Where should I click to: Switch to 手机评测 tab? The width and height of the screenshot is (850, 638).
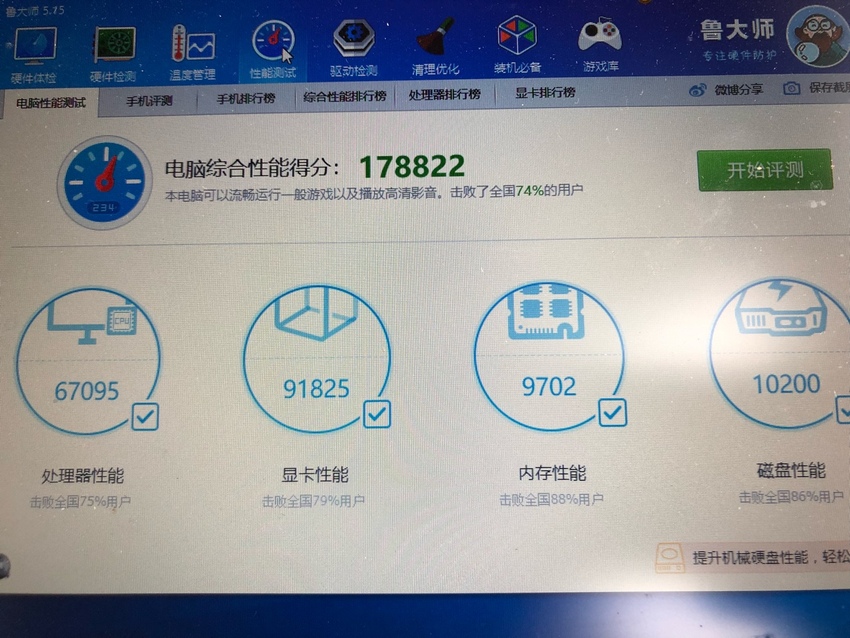(x=149, y=101)
